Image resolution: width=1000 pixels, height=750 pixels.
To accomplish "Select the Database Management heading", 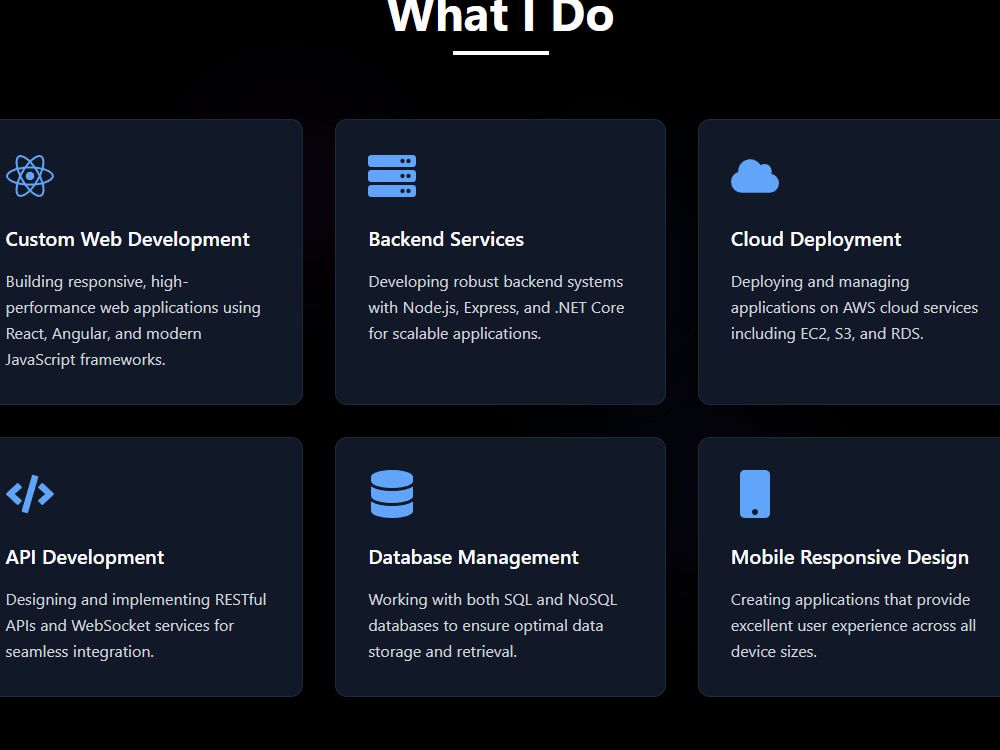I will point(473,557).
